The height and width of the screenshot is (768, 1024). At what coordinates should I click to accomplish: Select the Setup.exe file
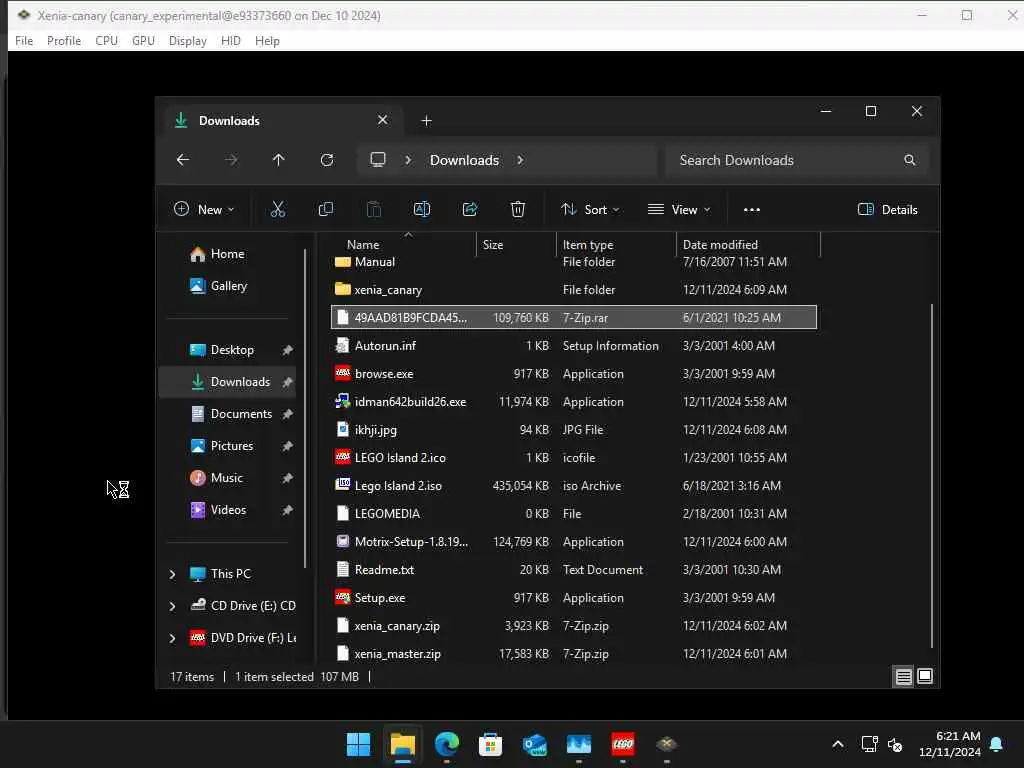(573, 598)
